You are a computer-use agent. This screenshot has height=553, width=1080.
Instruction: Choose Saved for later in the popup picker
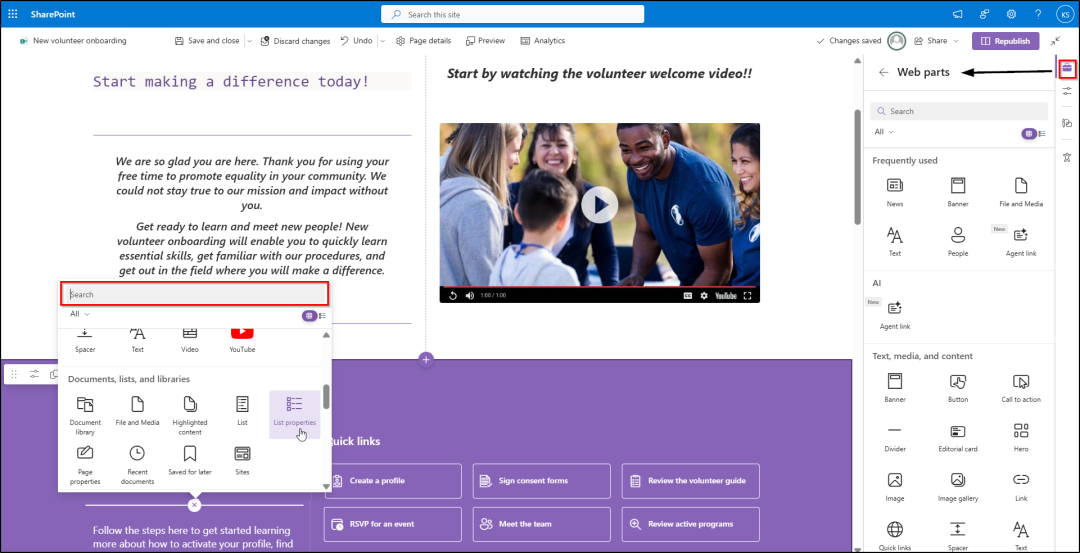click(x=190, y=461)
